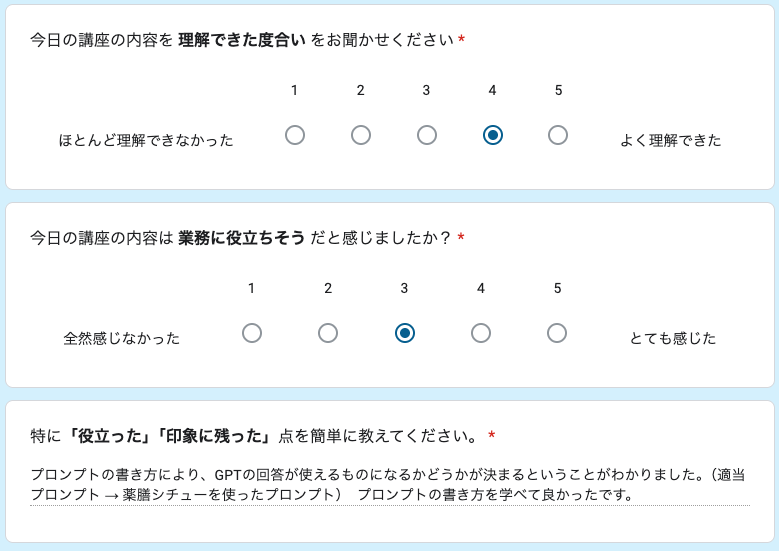Click the 'ほとんど理解できなかった' scale label
779x551 pixels.
pyautogui.click(x=146, y=140)
